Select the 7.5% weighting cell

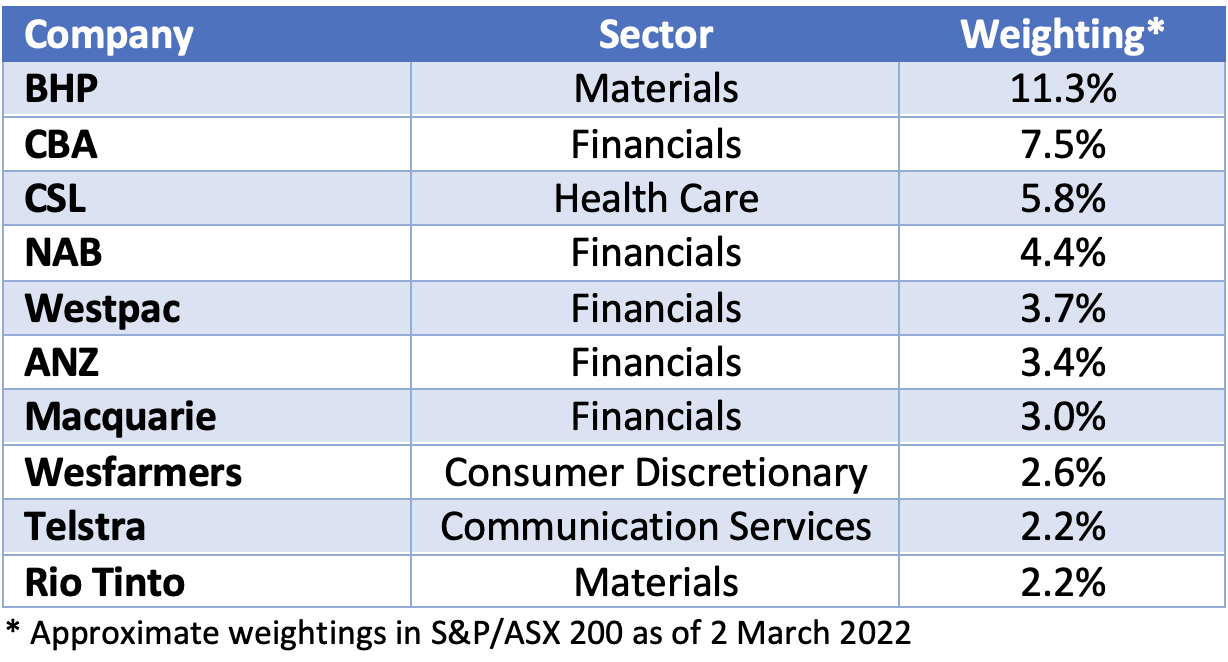1062,144
